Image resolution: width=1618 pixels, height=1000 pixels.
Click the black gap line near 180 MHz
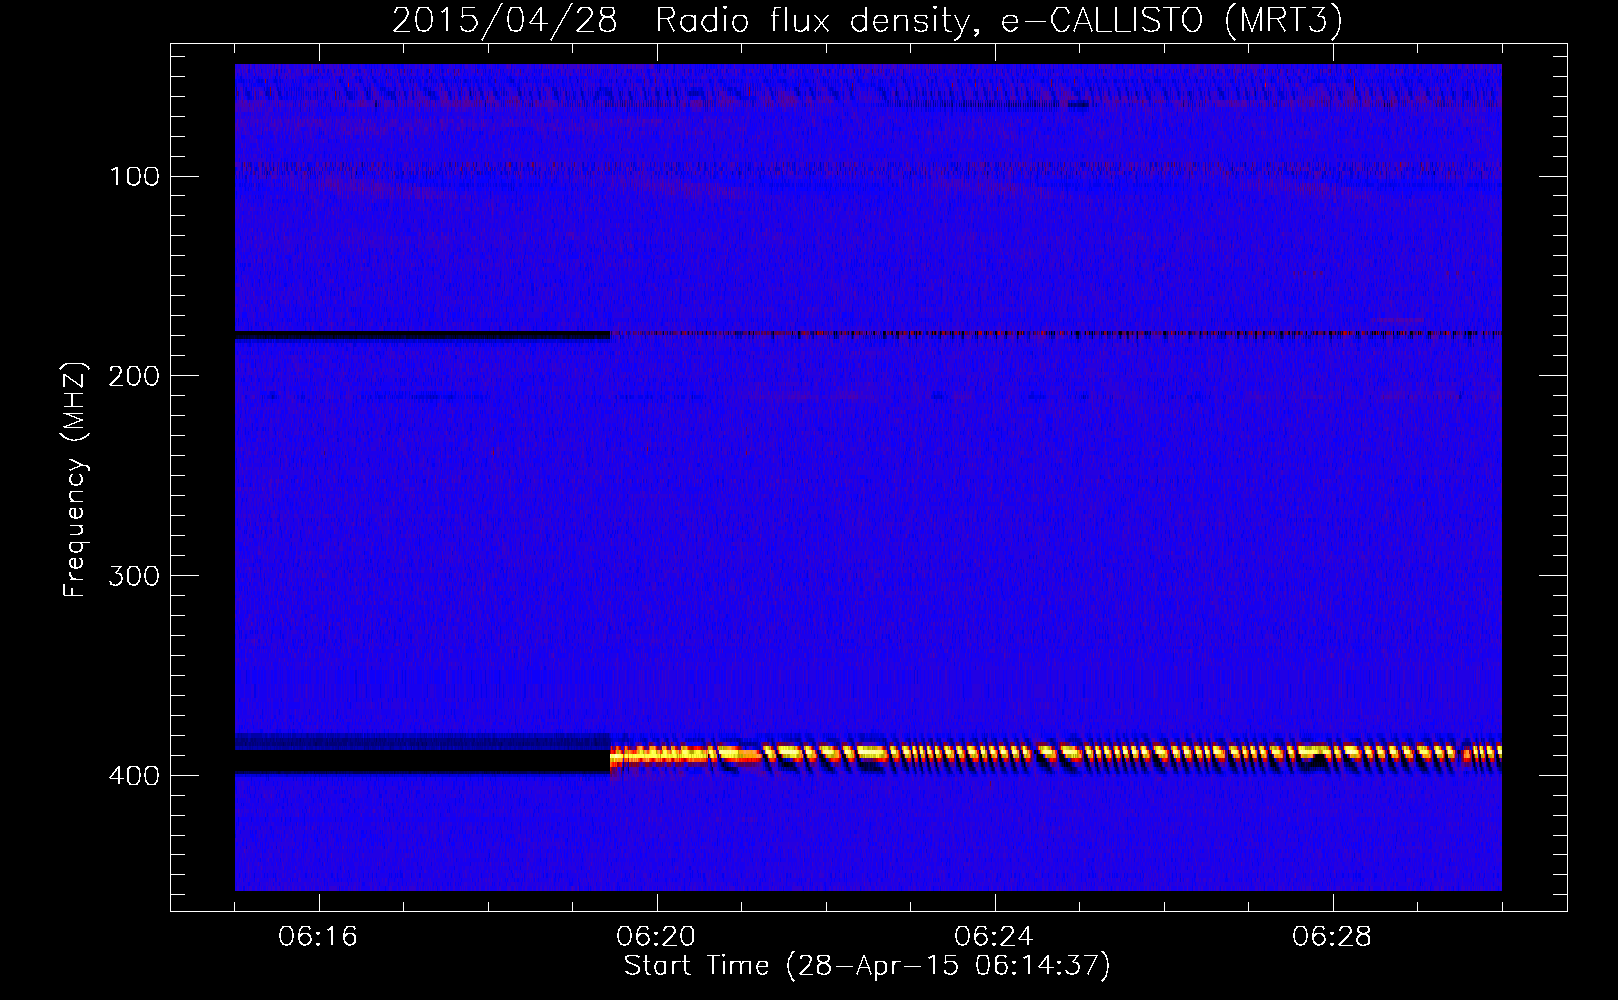point(422,335)
